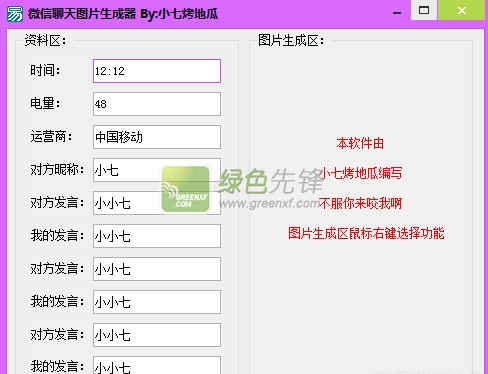Click the app icon in the title bar

[x=15, y=14]
